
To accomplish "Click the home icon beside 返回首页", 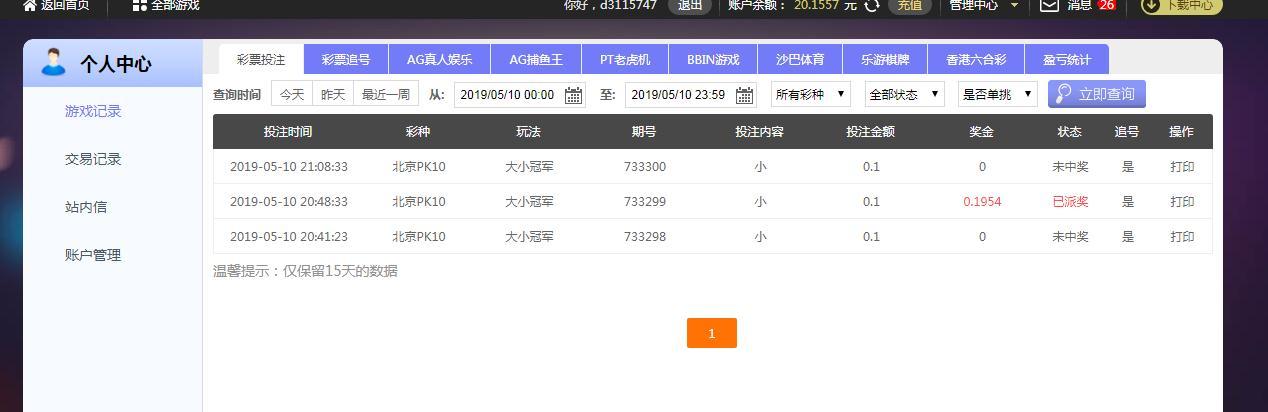I will point(29,5).
